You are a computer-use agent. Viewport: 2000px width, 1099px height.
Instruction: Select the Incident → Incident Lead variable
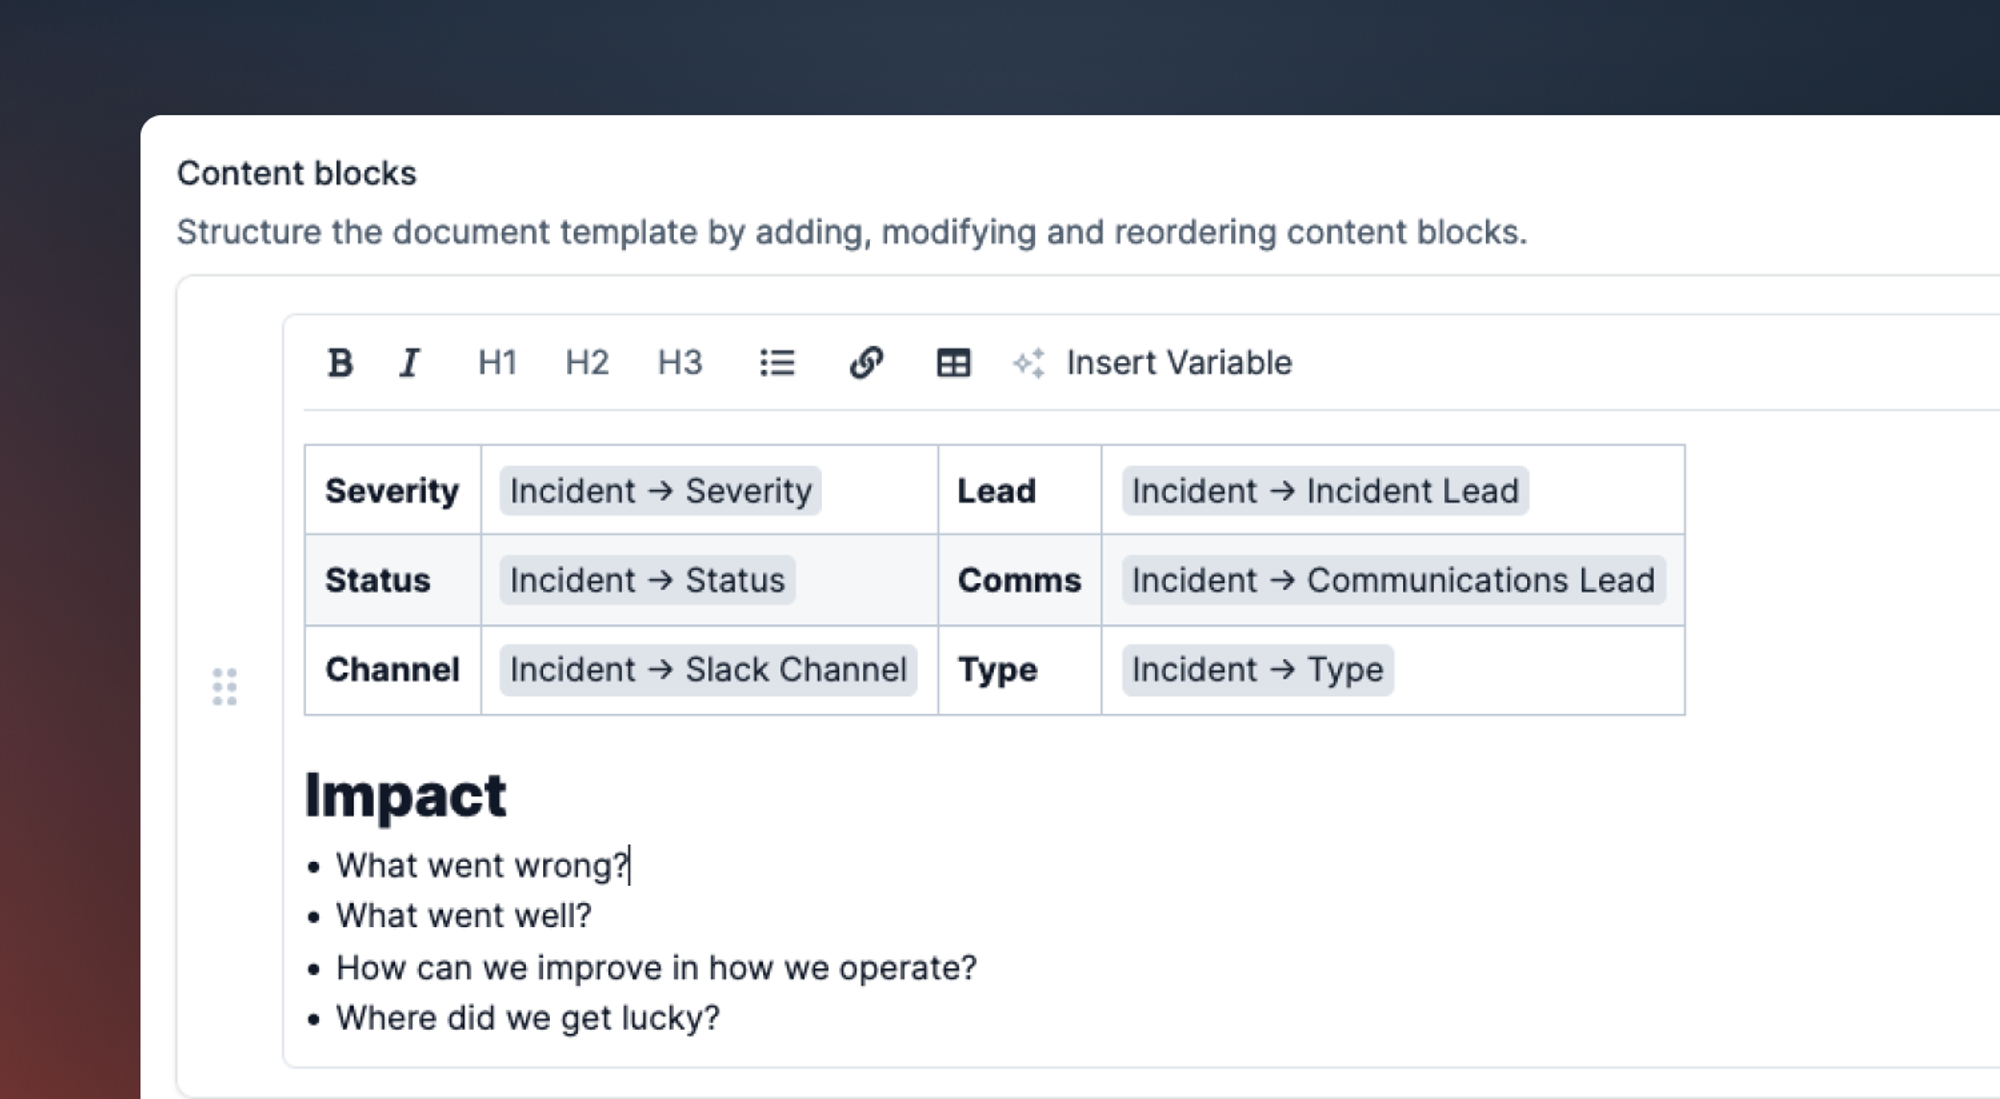(x=1325, y=491)
